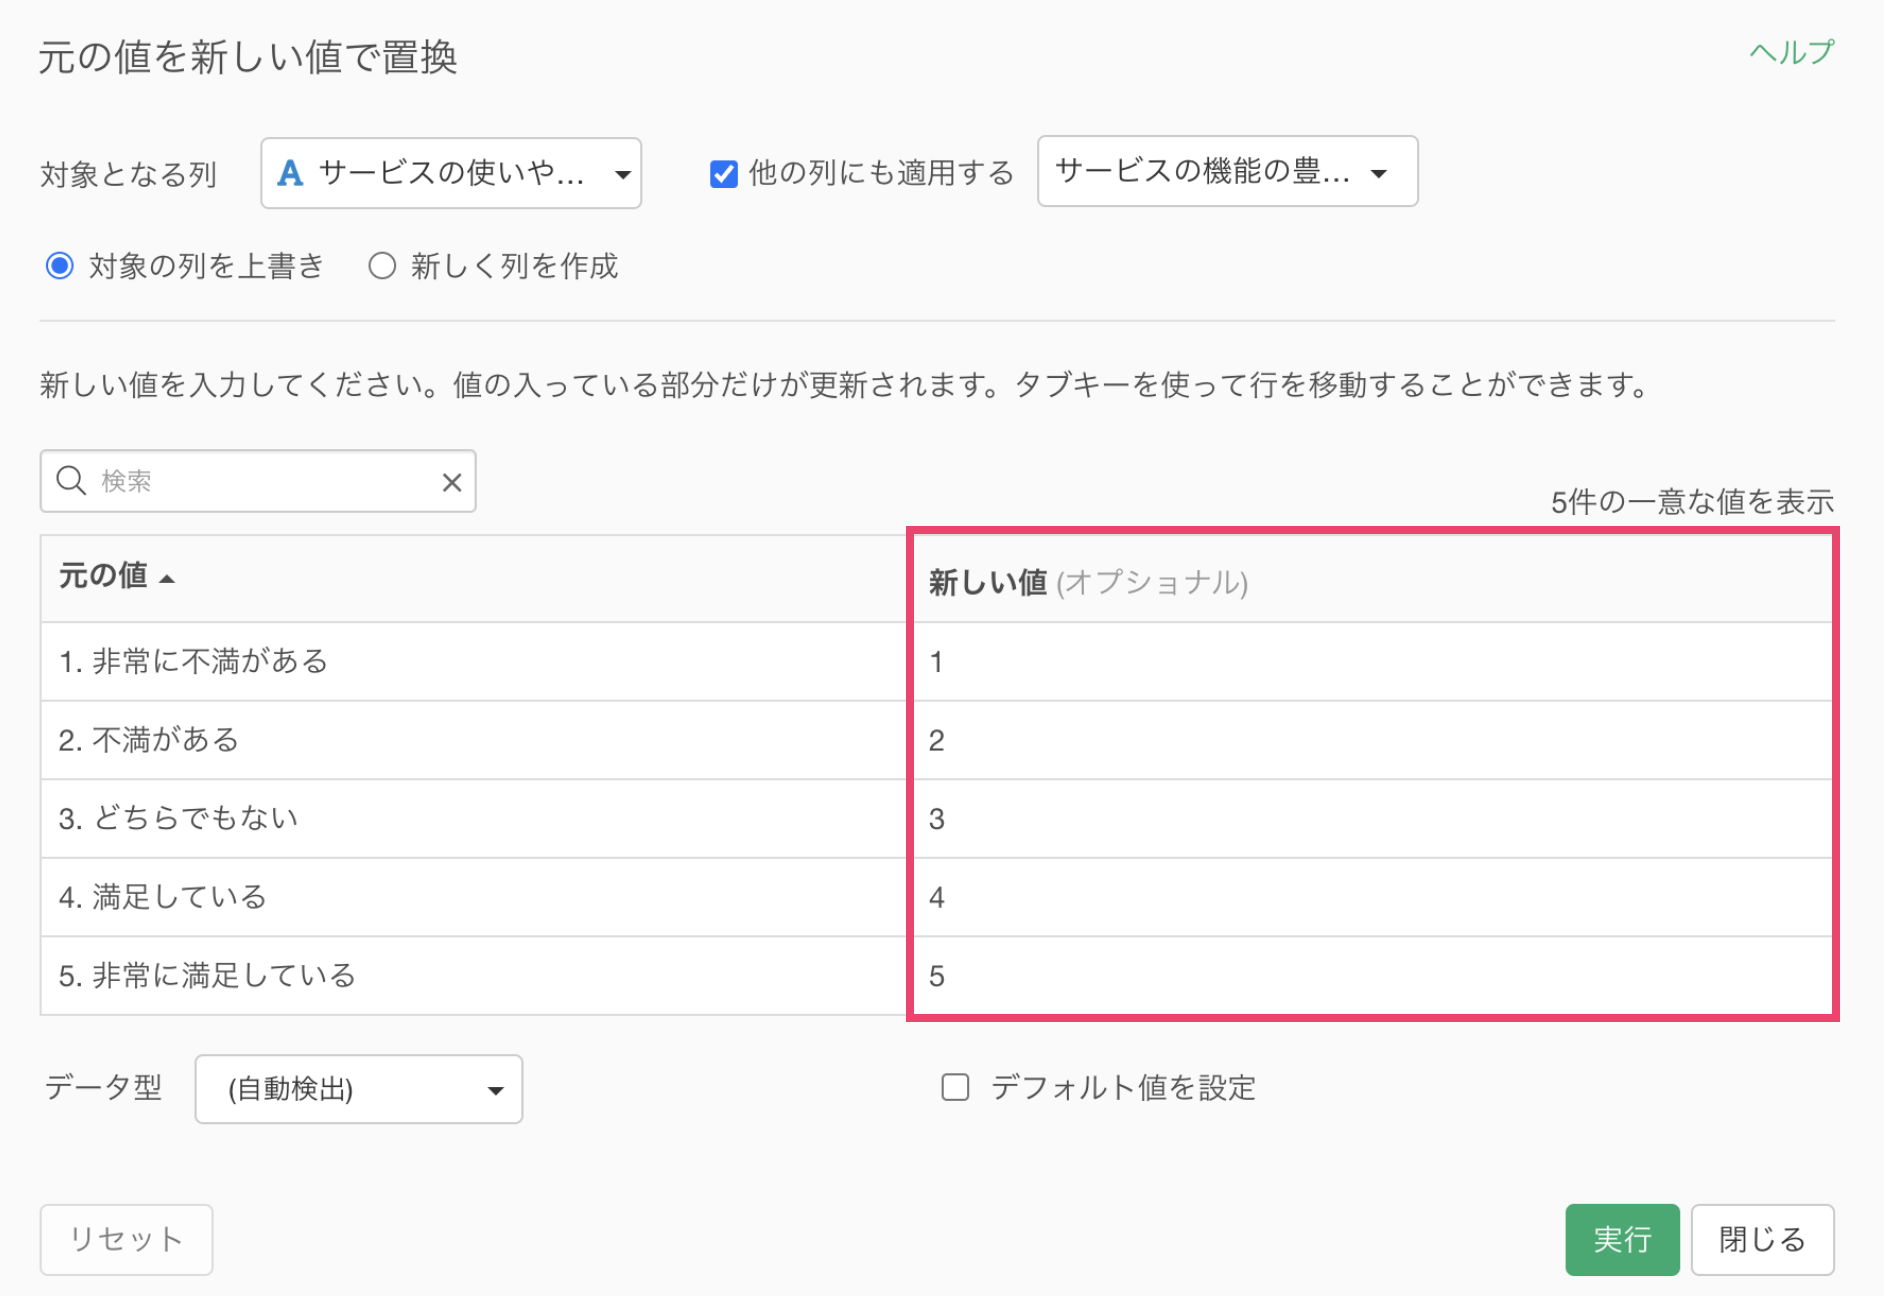Image resolution: width=1886 pixels, height=1296 pixels.
Task: Clear the search field with X icon
Action: point(451,482)
